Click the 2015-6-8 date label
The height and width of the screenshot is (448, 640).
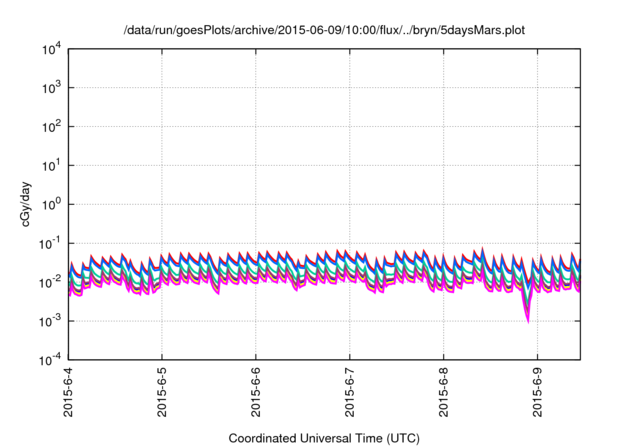(x=444, y=392)
